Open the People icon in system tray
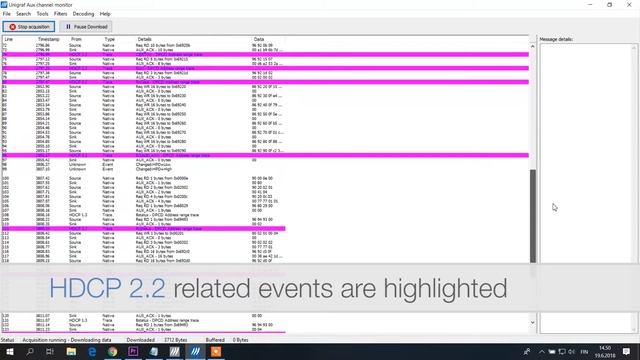 tap(527, 351)
